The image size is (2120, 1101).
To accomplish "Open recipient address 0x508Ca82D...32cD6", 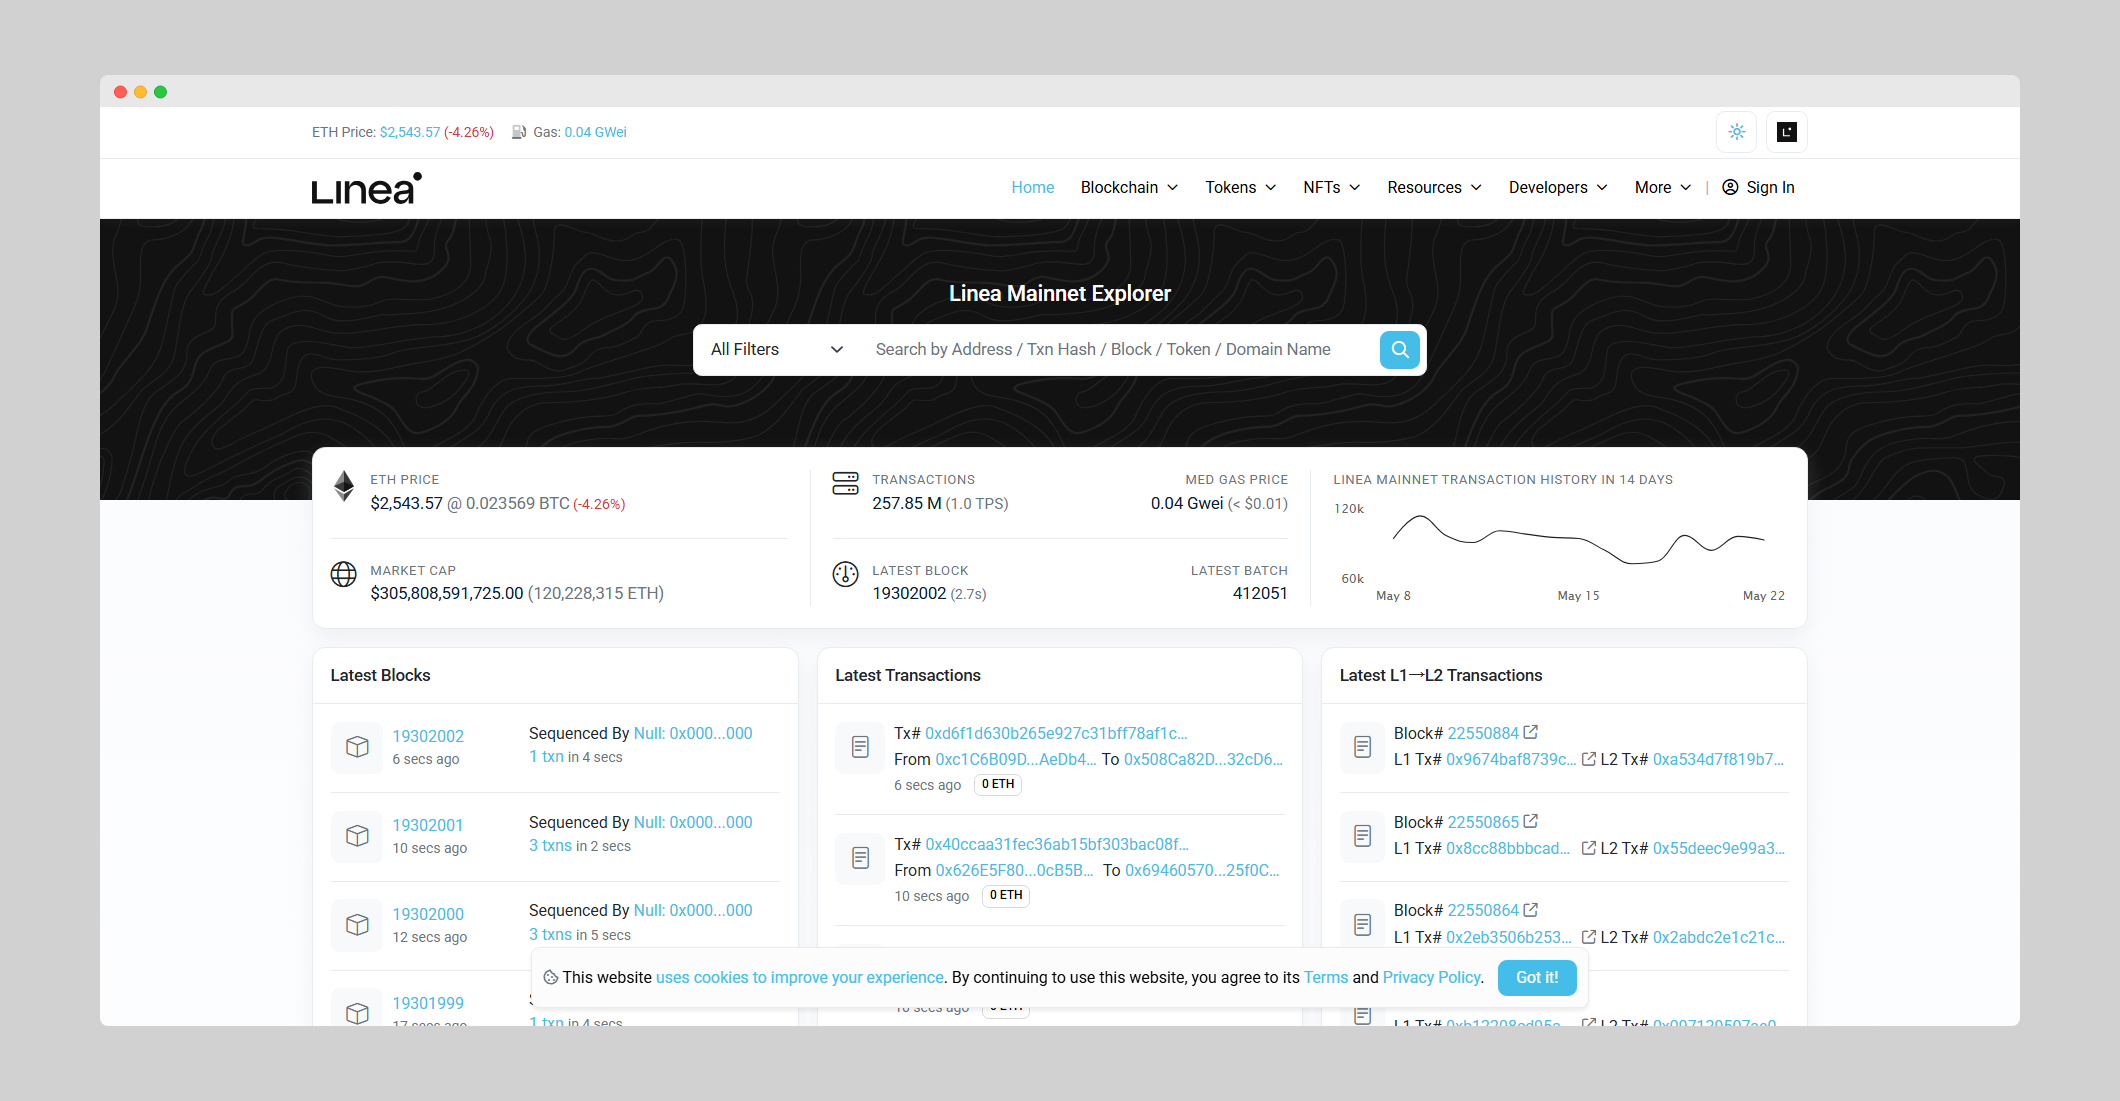I will point(1204,759).
